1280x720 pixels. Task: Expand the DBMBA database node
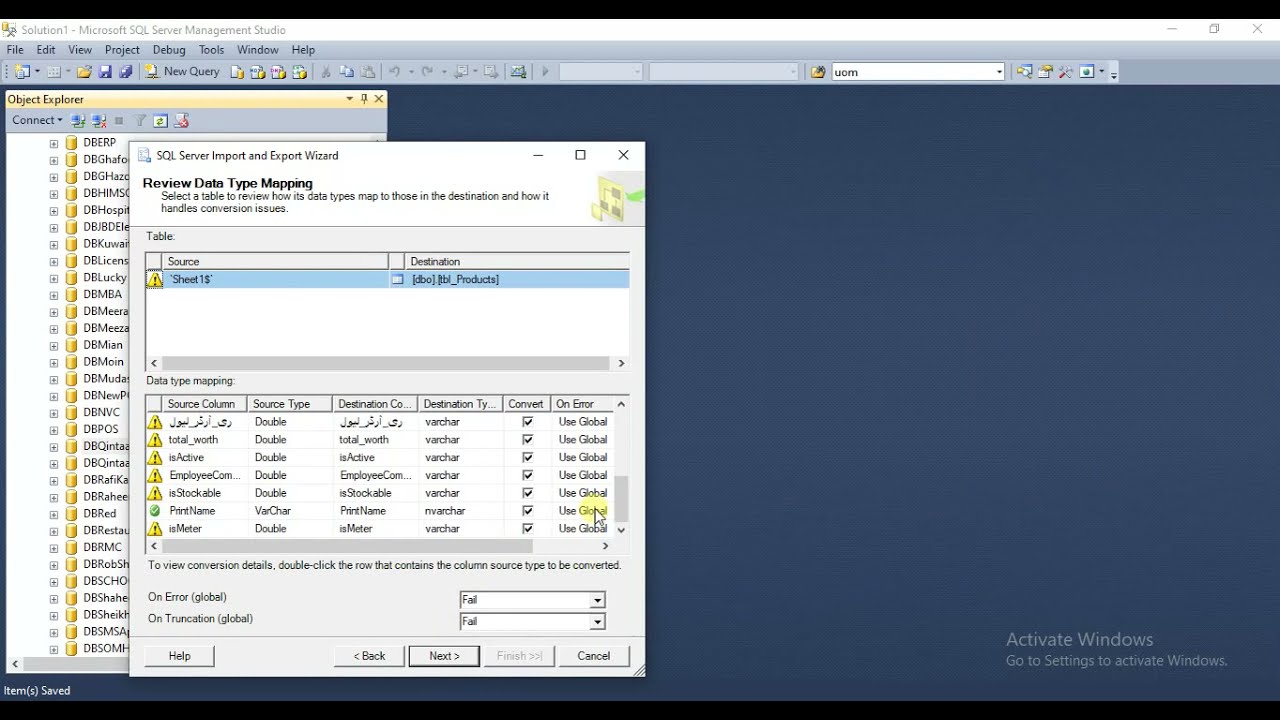click(x=54, y=295)
